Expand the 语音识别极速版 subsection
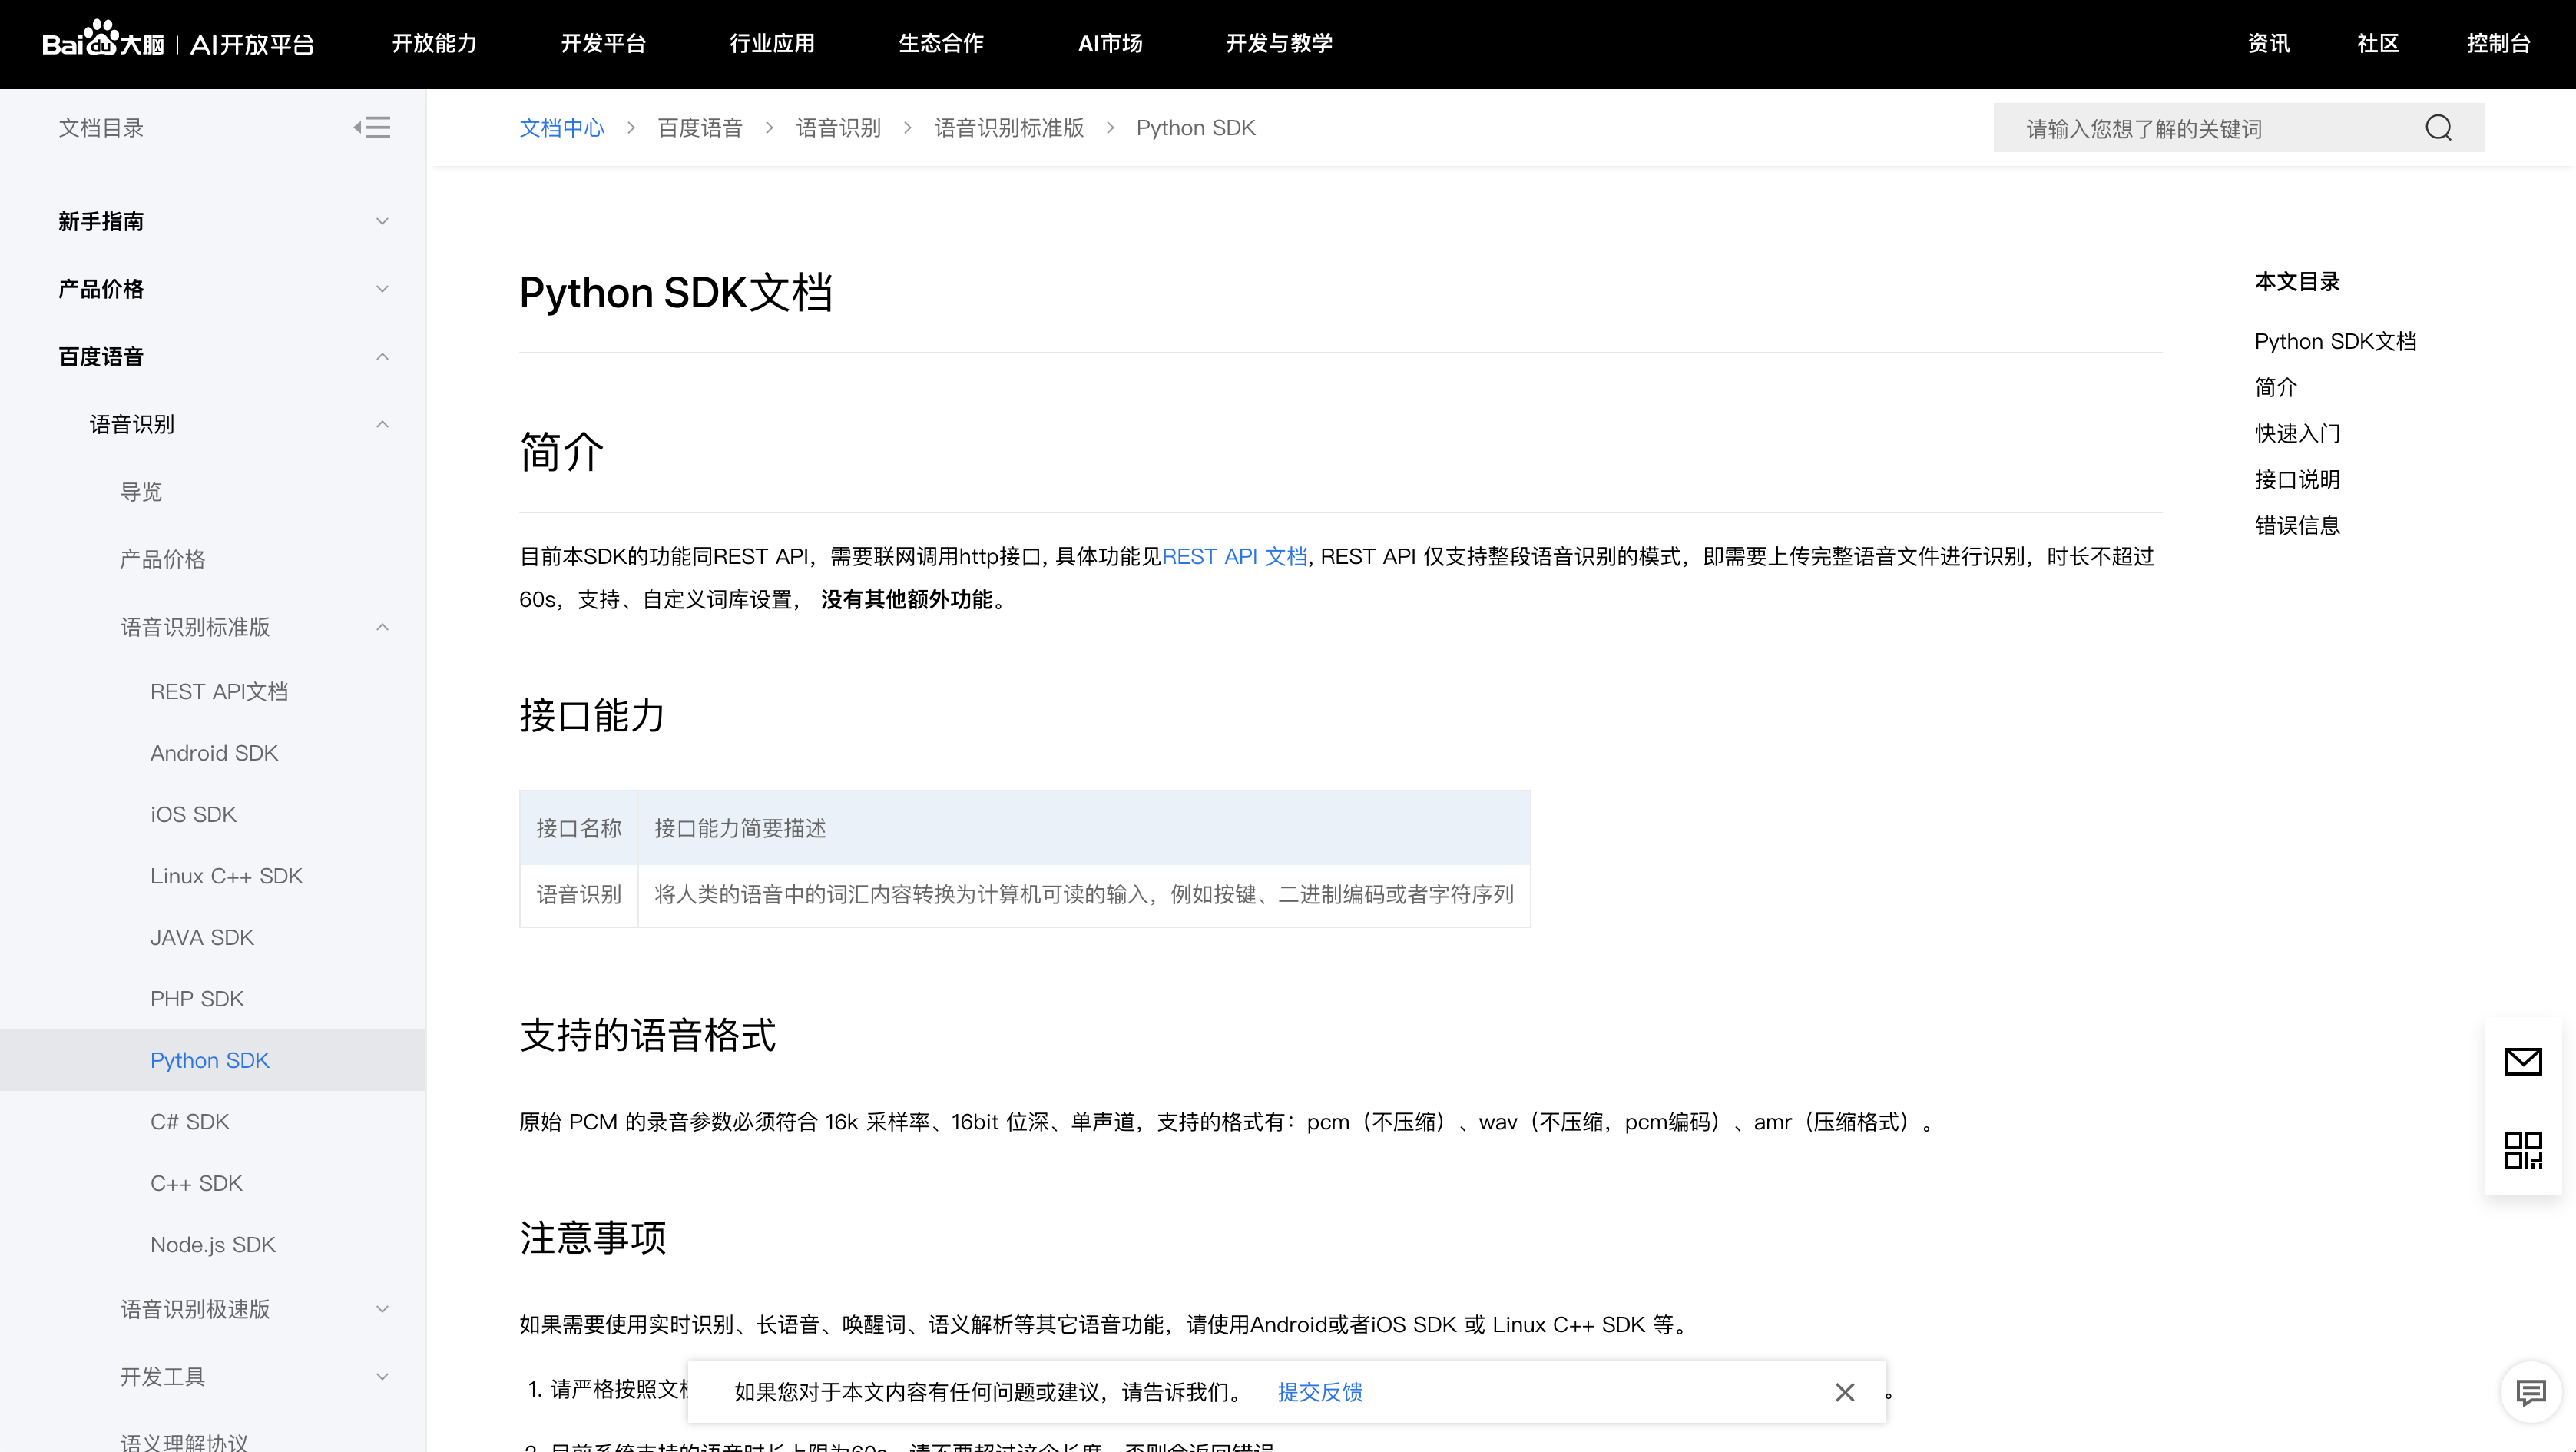Viewport: 2576px width, 1452px height. (x=382, y=1309)
